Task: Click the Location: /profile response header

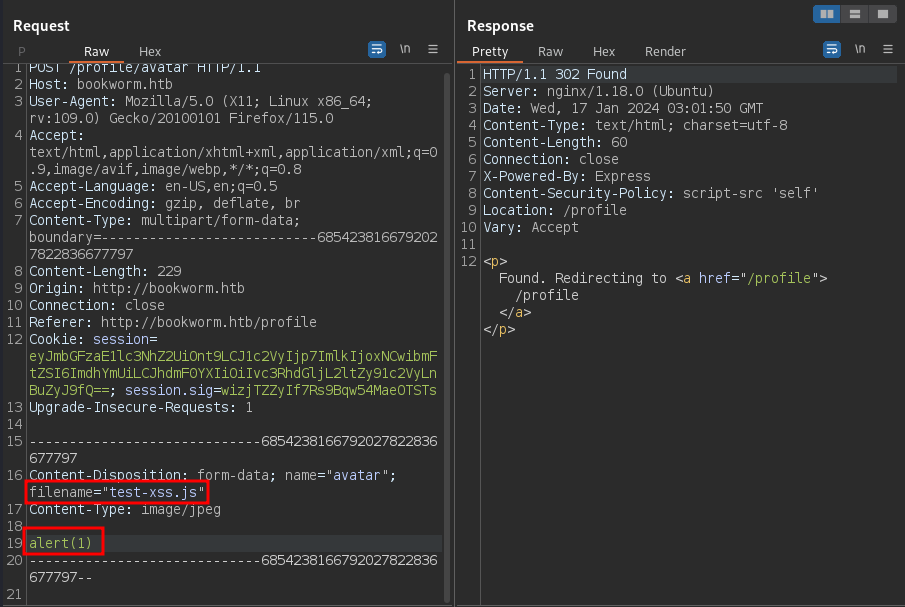Action: pyautogui.click(x=554, y=210)
